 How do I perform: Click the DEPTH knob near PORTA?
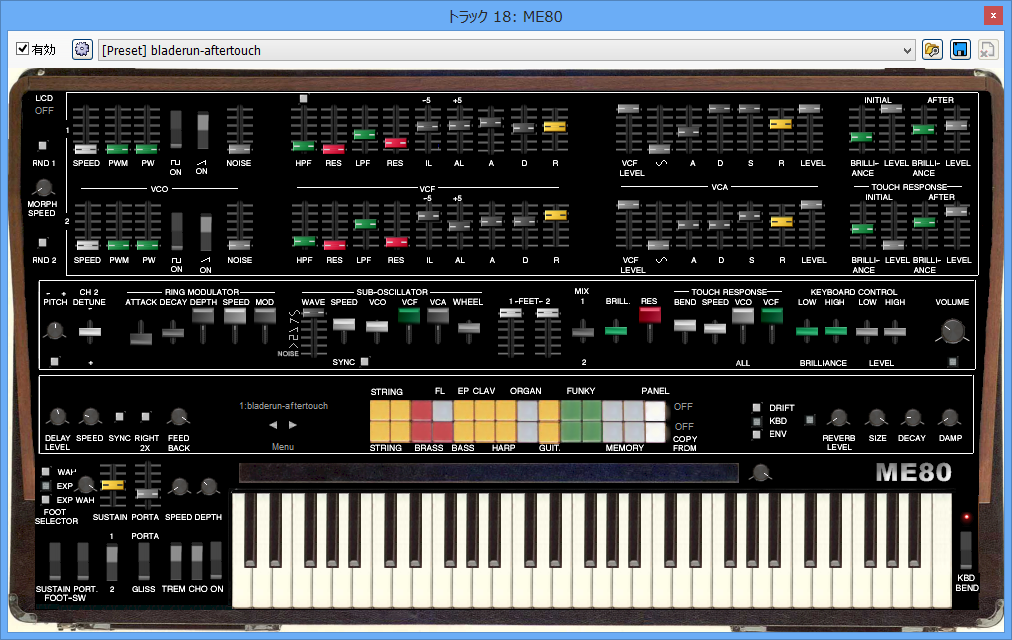click(x=208, y=487)
